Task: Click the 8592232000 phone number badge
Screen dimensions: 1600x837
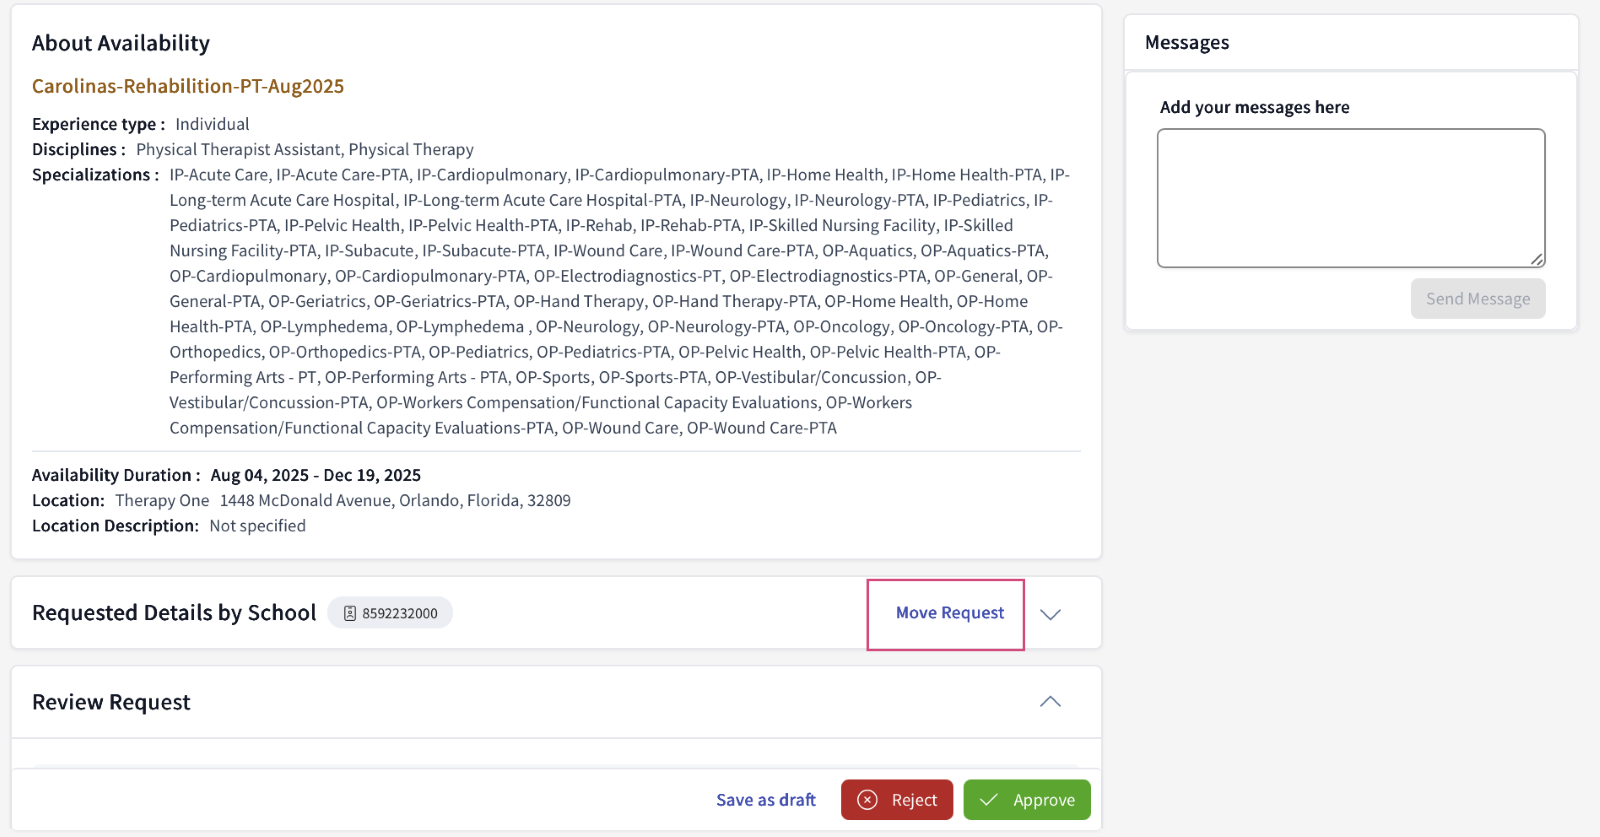Action: pos(390,613)
